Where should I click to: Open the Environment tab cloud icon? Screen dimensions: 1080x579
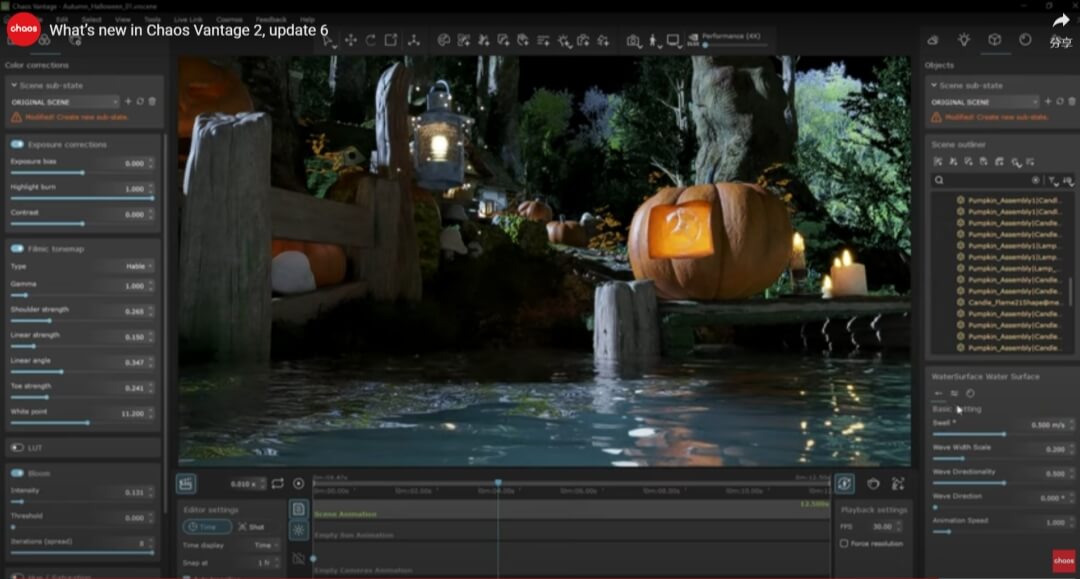(x=933, y=41)
